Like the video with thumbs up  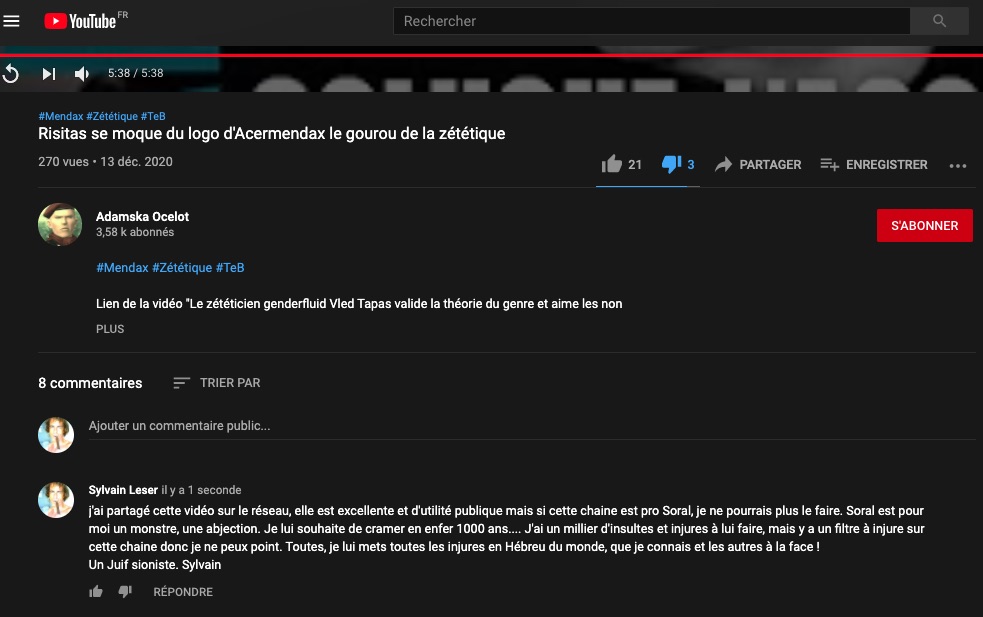pos(621,164)
